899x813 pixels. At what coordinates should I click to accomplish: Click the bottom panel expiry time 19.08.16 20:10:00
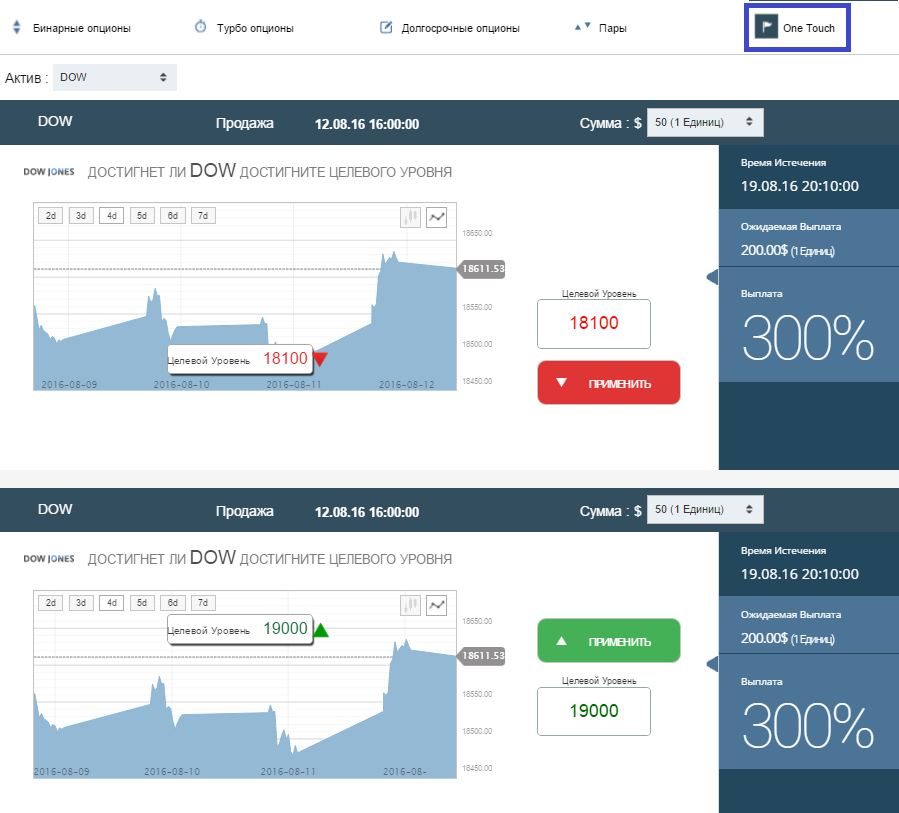799,574
